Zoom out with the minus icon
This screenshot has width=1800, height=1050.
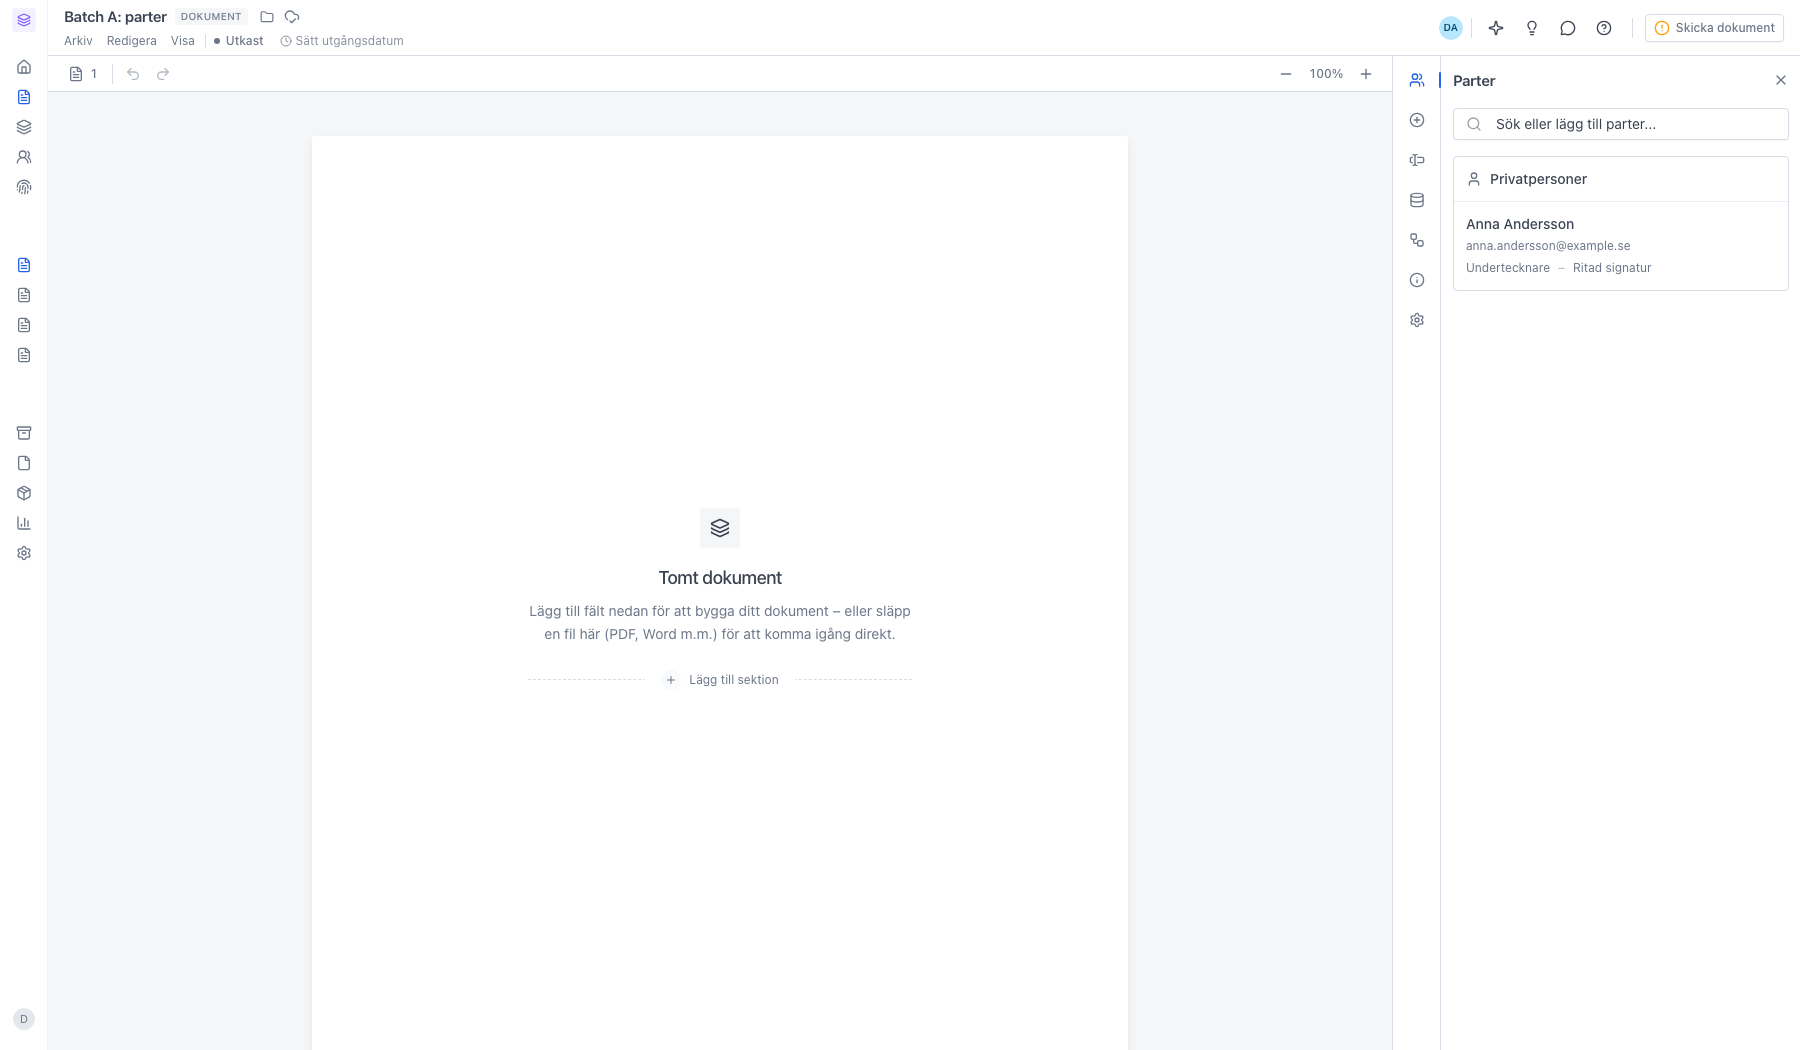click(x=1286, y=74)
